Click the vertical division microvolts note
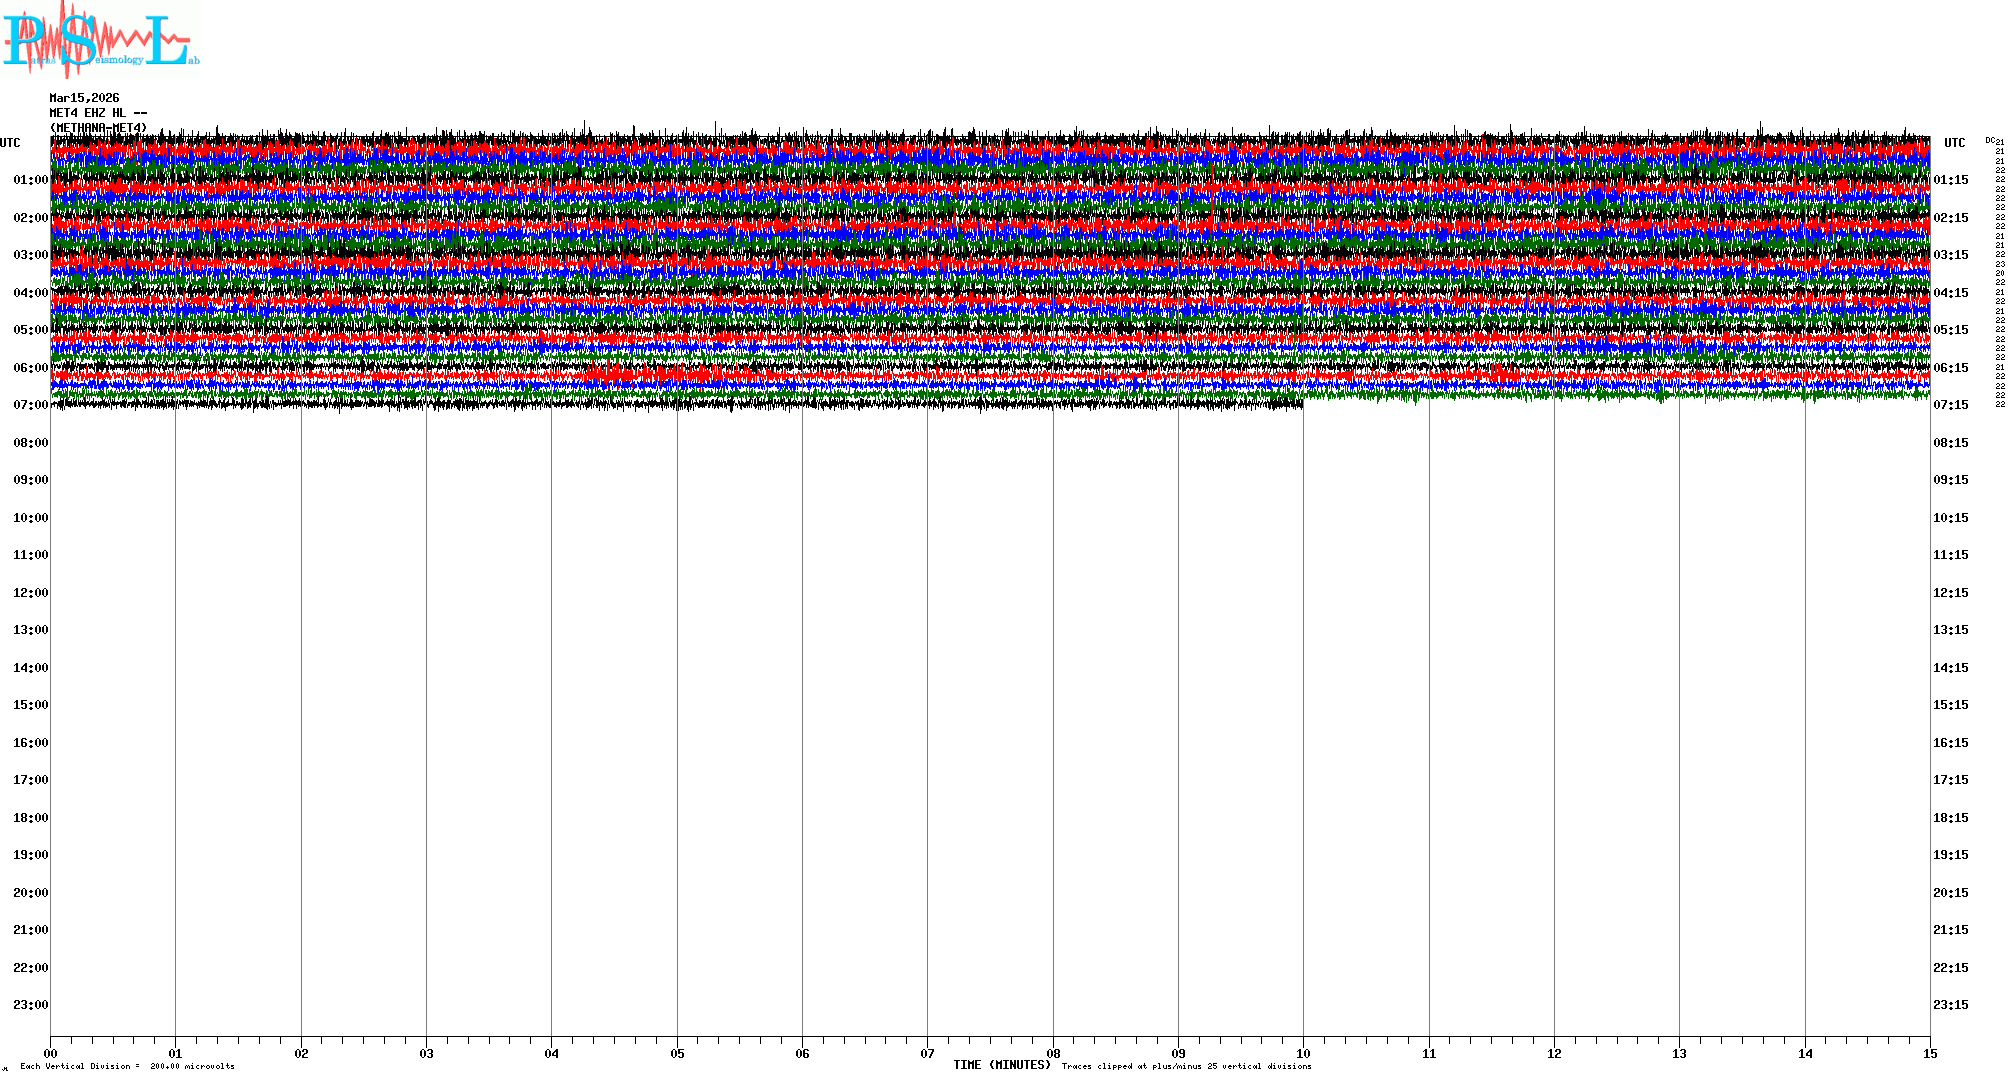Screen dimensions: 2010x1080 pyautogui.click(x=127, y=1066)
